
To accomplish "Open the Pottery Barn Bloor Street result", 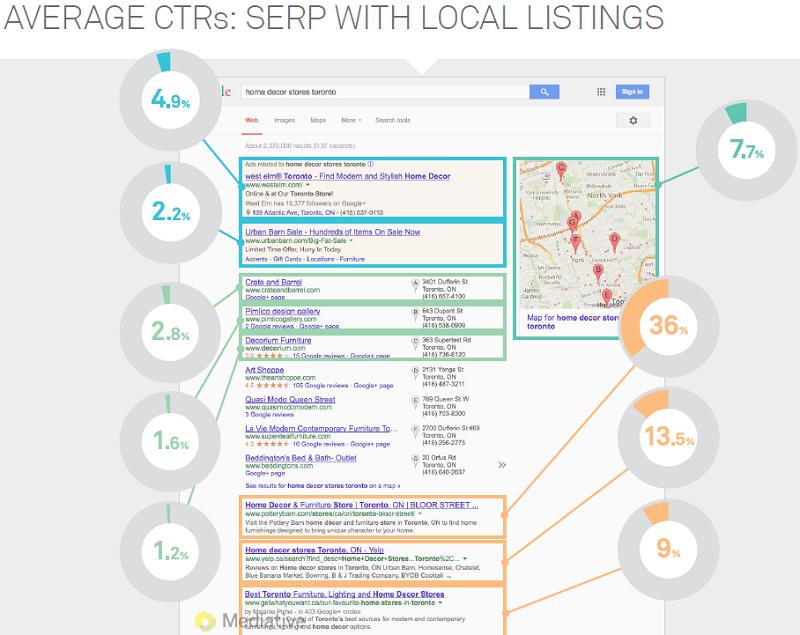I will [362, 505].
